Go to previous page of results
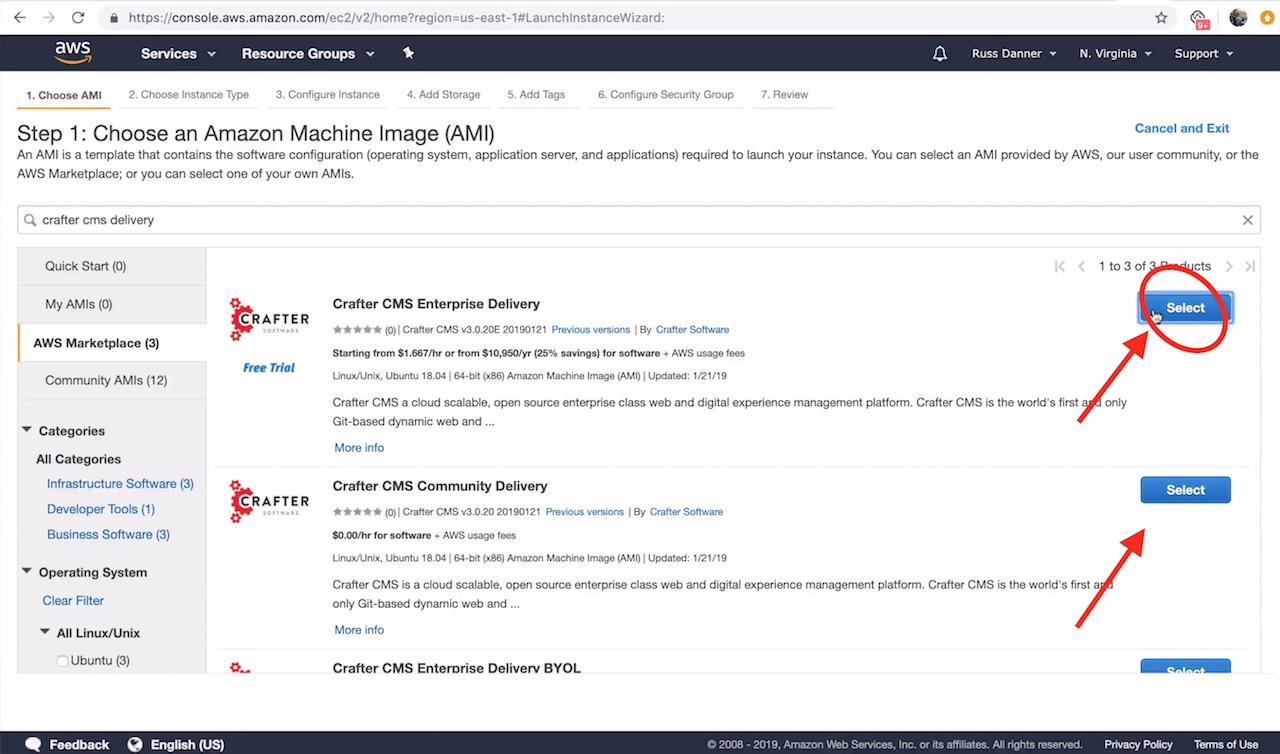This screenshot has height=754, width=1280. coord(1081,266)
